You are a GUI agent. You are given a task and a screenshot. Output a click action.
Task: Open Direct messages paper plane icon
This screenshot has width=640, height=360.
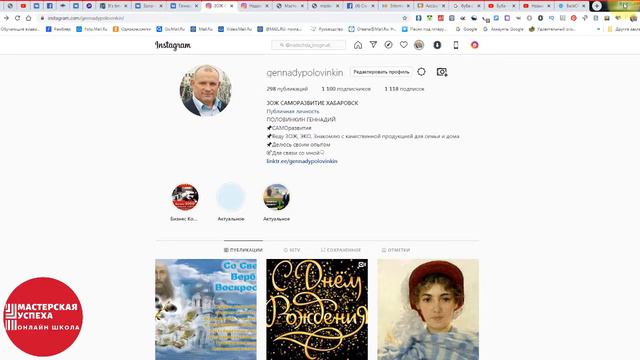pos(373,45)
